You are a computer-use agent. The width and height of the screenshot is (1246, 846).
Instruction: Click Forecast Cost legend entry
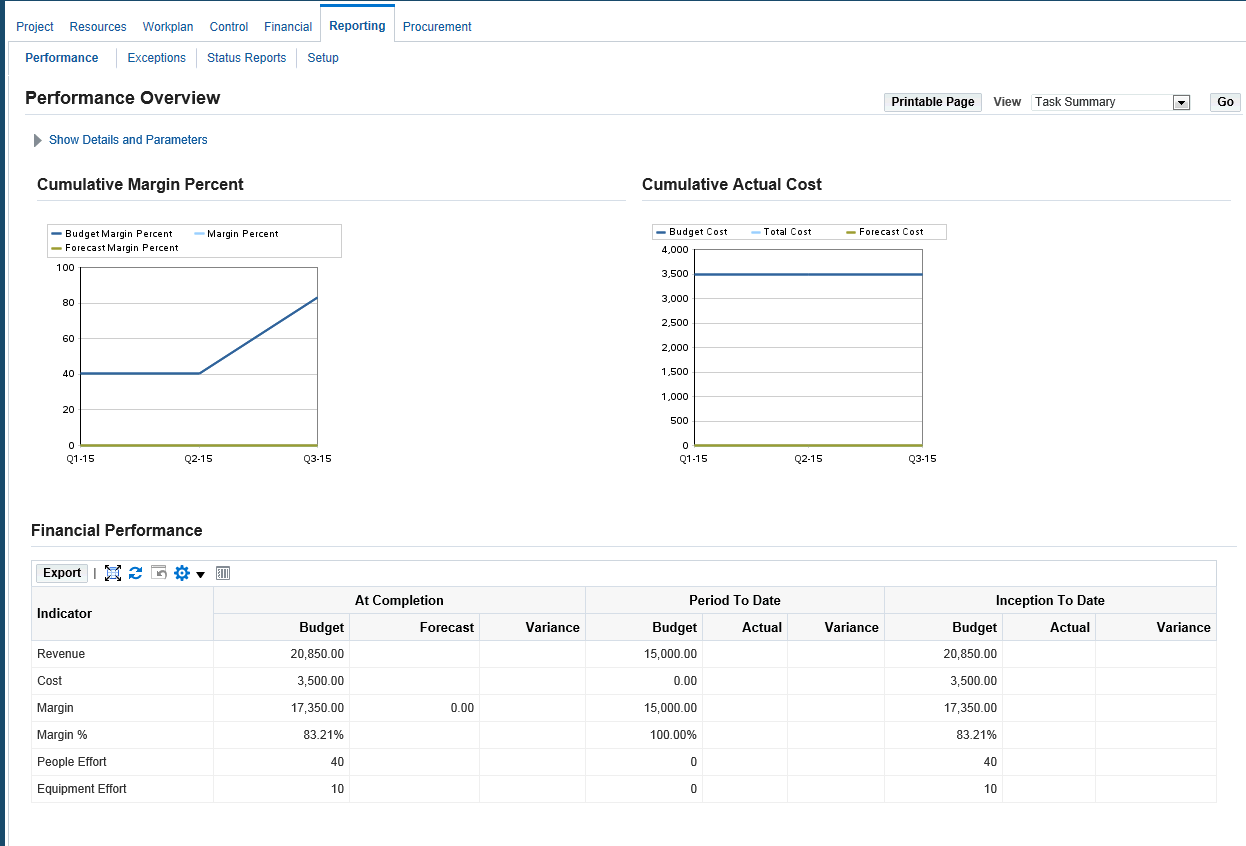point(885,232)
